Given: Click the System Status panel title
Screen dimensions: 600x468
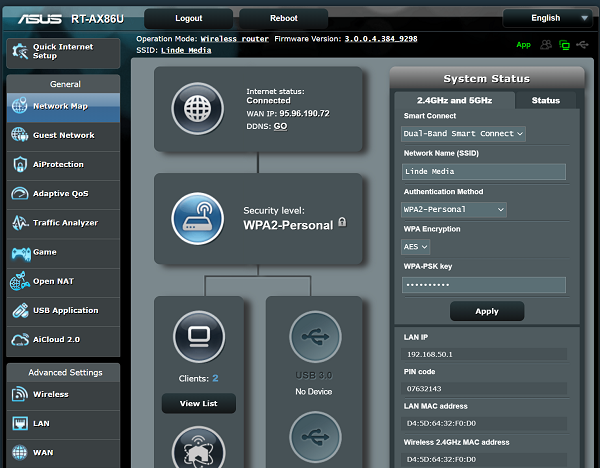Looking at the screenshot, I should (x=487, y=78).
